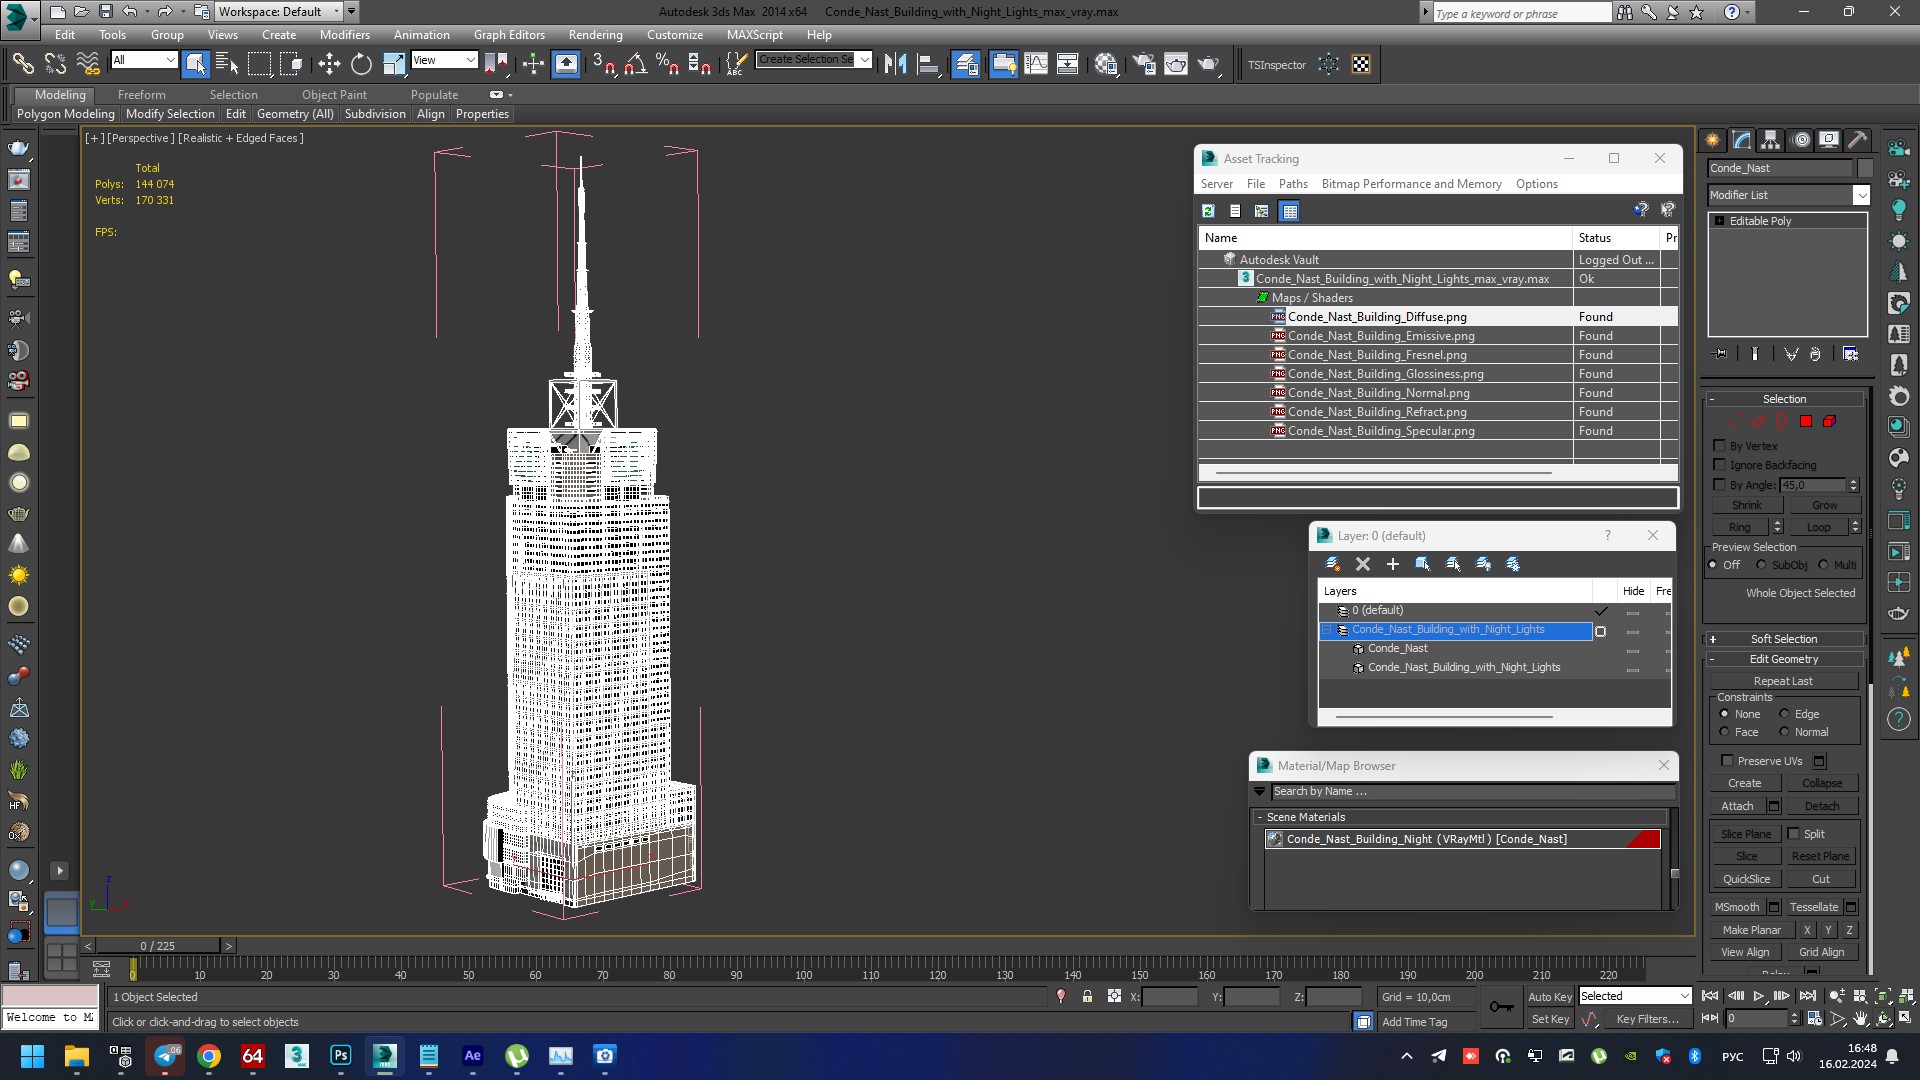The height and width of the screenshot is (1080, 1920).
Task: Toggle the 3D Snaps icon
Action: (x=602, y=64)
